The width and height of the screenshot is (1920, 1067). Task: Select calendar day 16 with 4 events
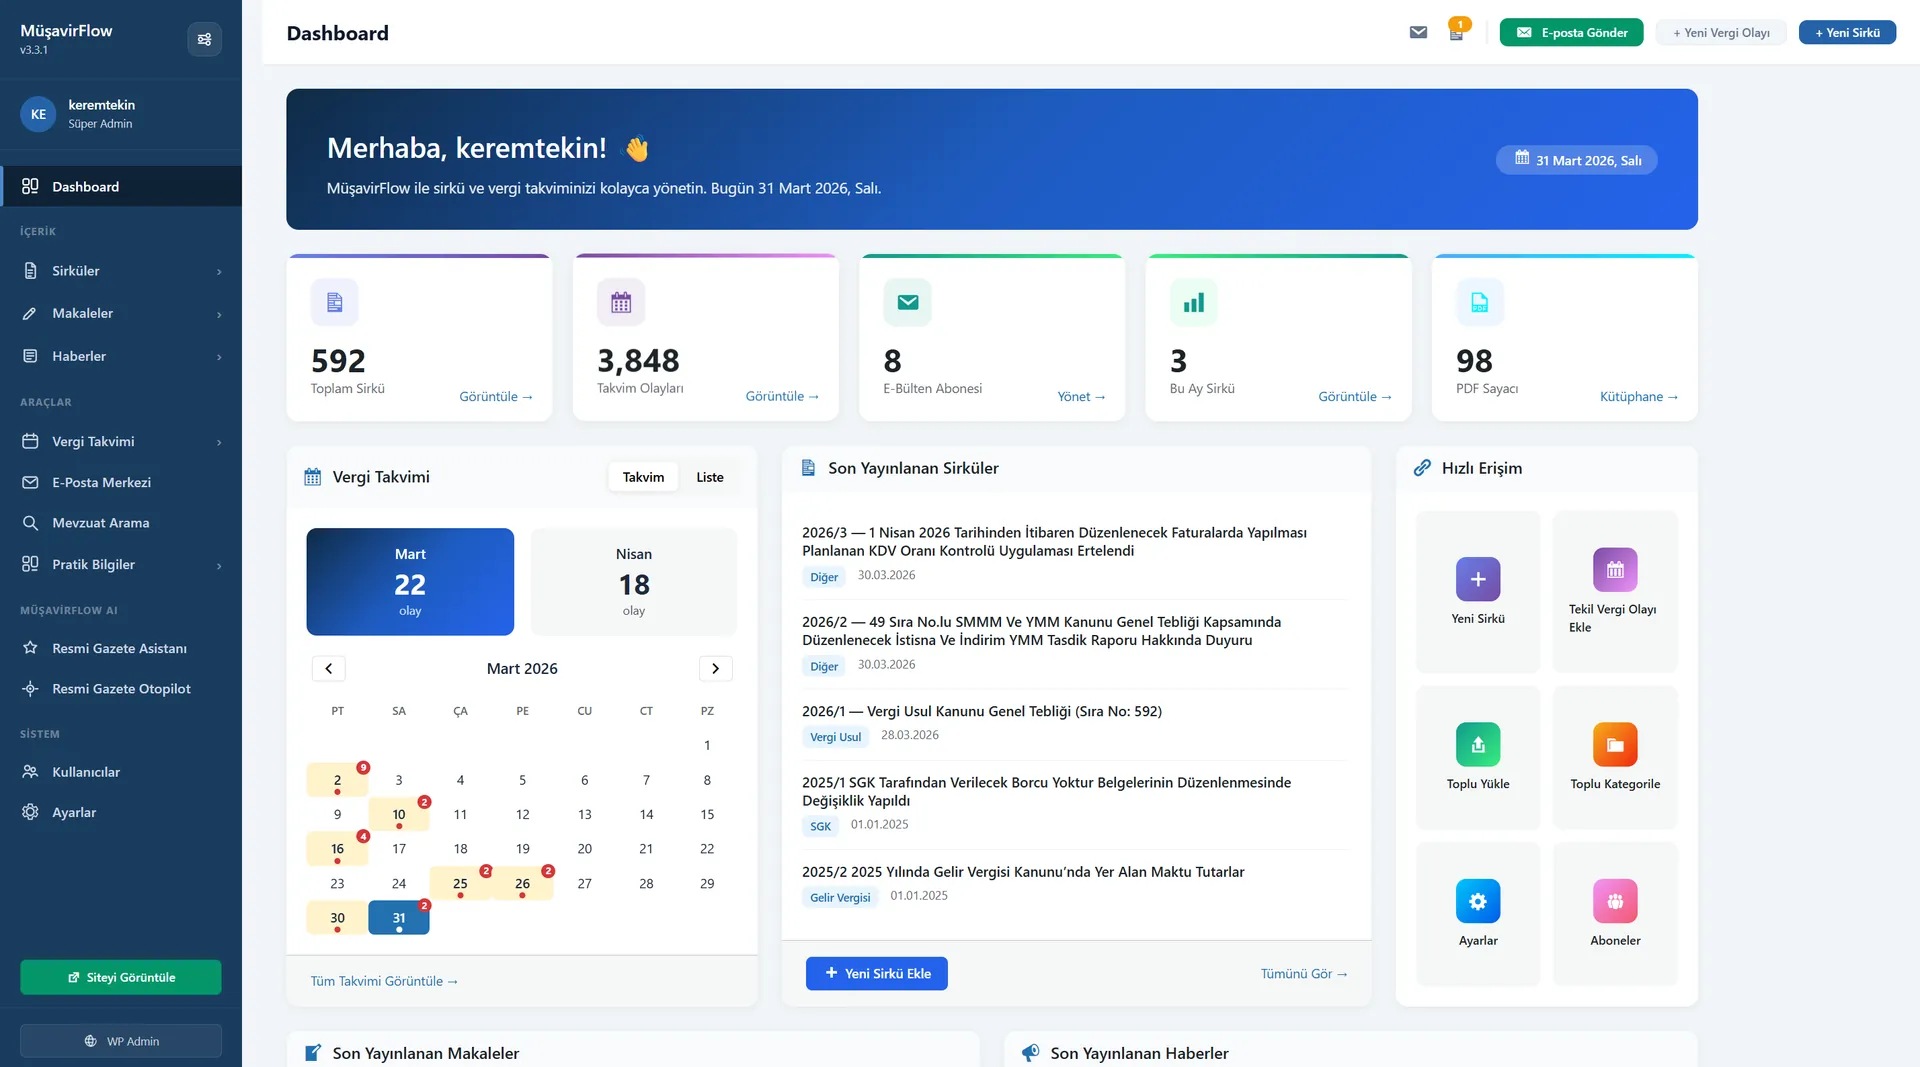(337, 849)
